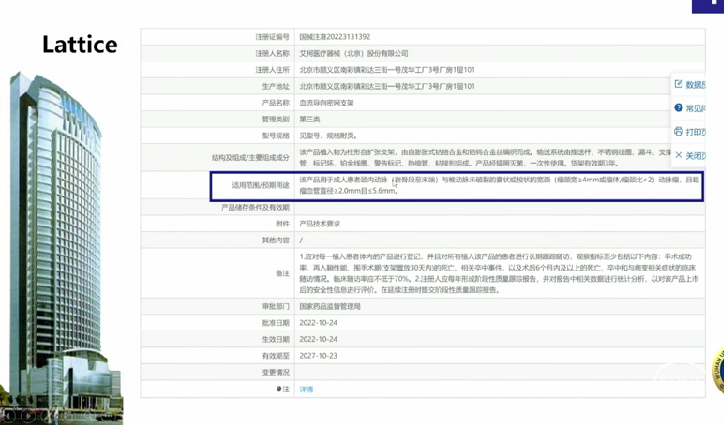Click the Lattice title text

coord(79,45)
